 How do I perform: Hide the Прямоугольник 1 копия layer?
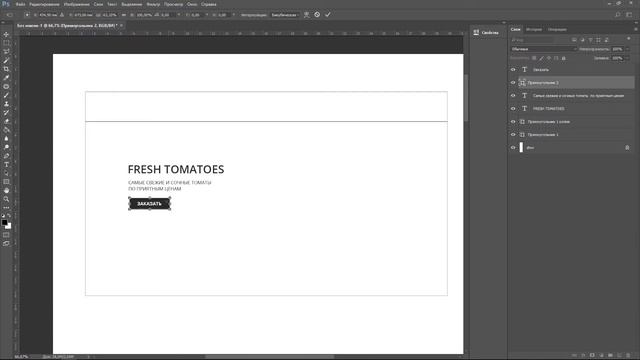tap(513, 122)
